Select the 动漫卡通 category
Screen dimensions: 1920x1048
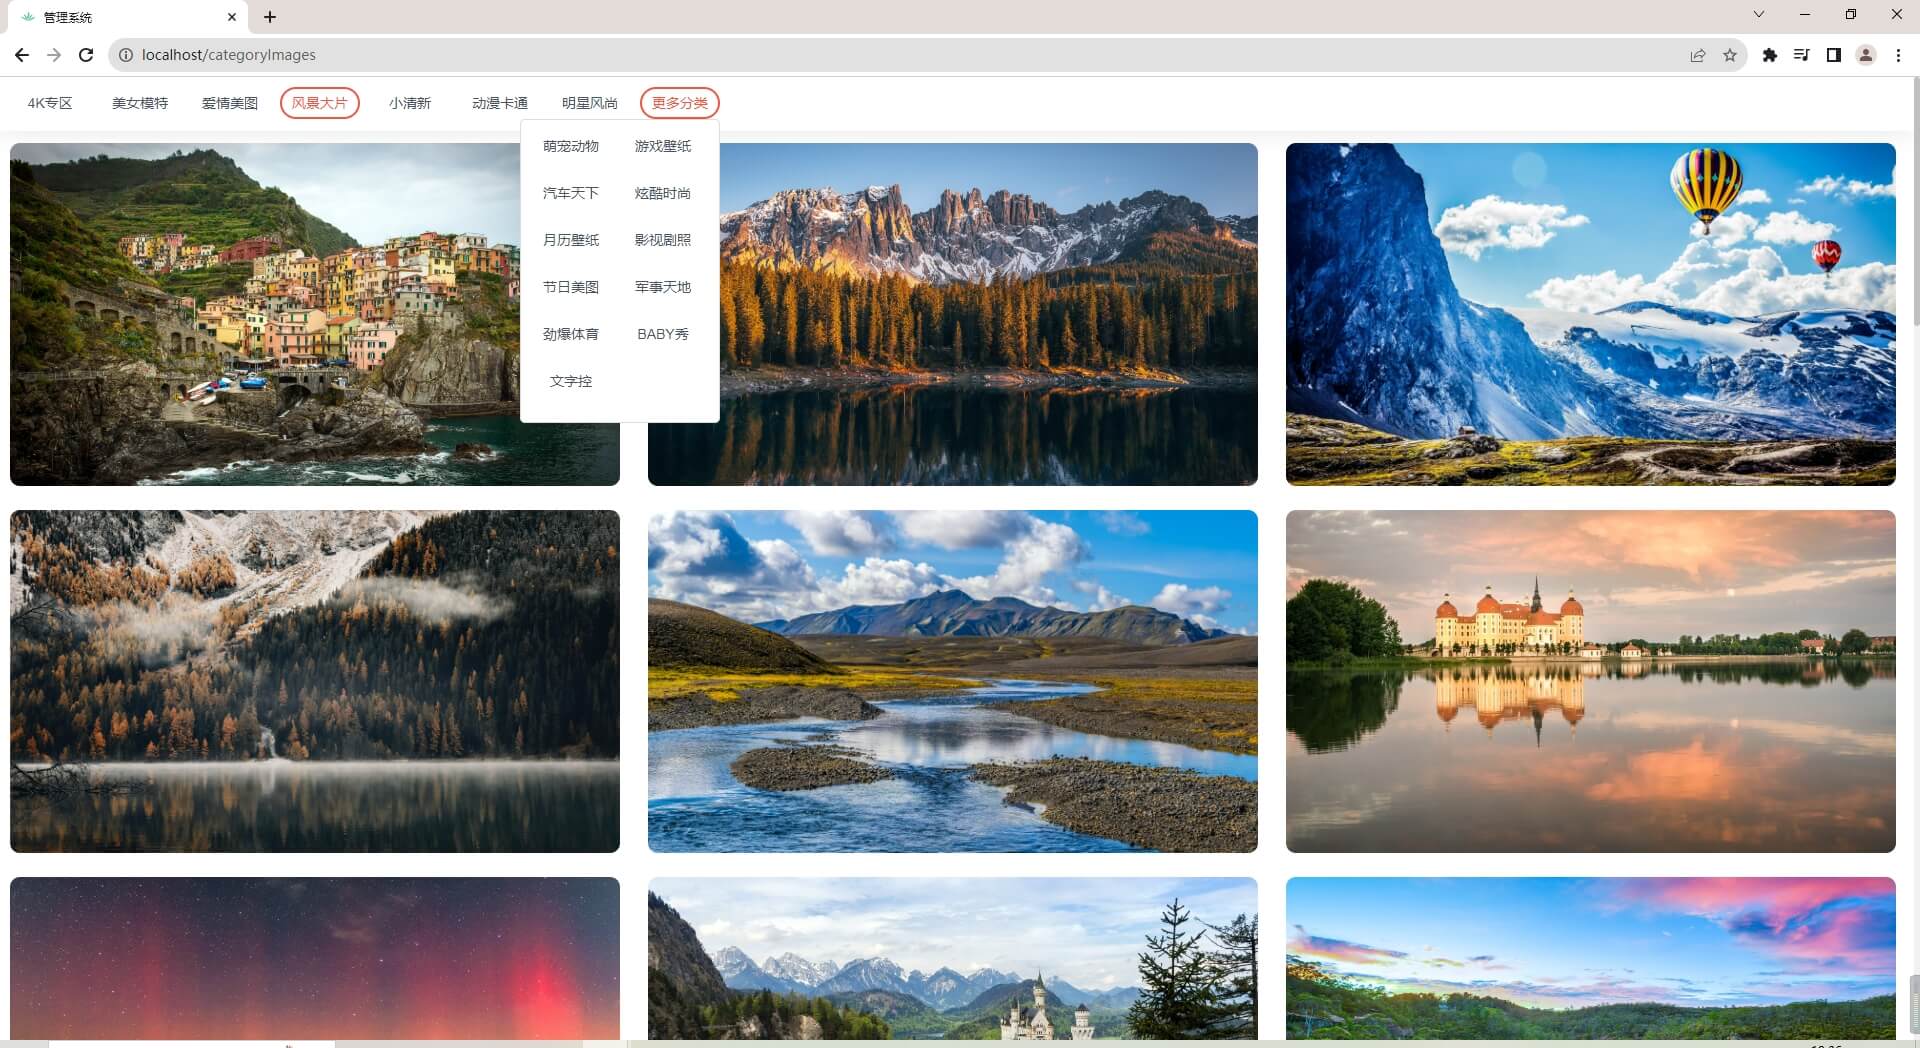(x=500, y=103)
